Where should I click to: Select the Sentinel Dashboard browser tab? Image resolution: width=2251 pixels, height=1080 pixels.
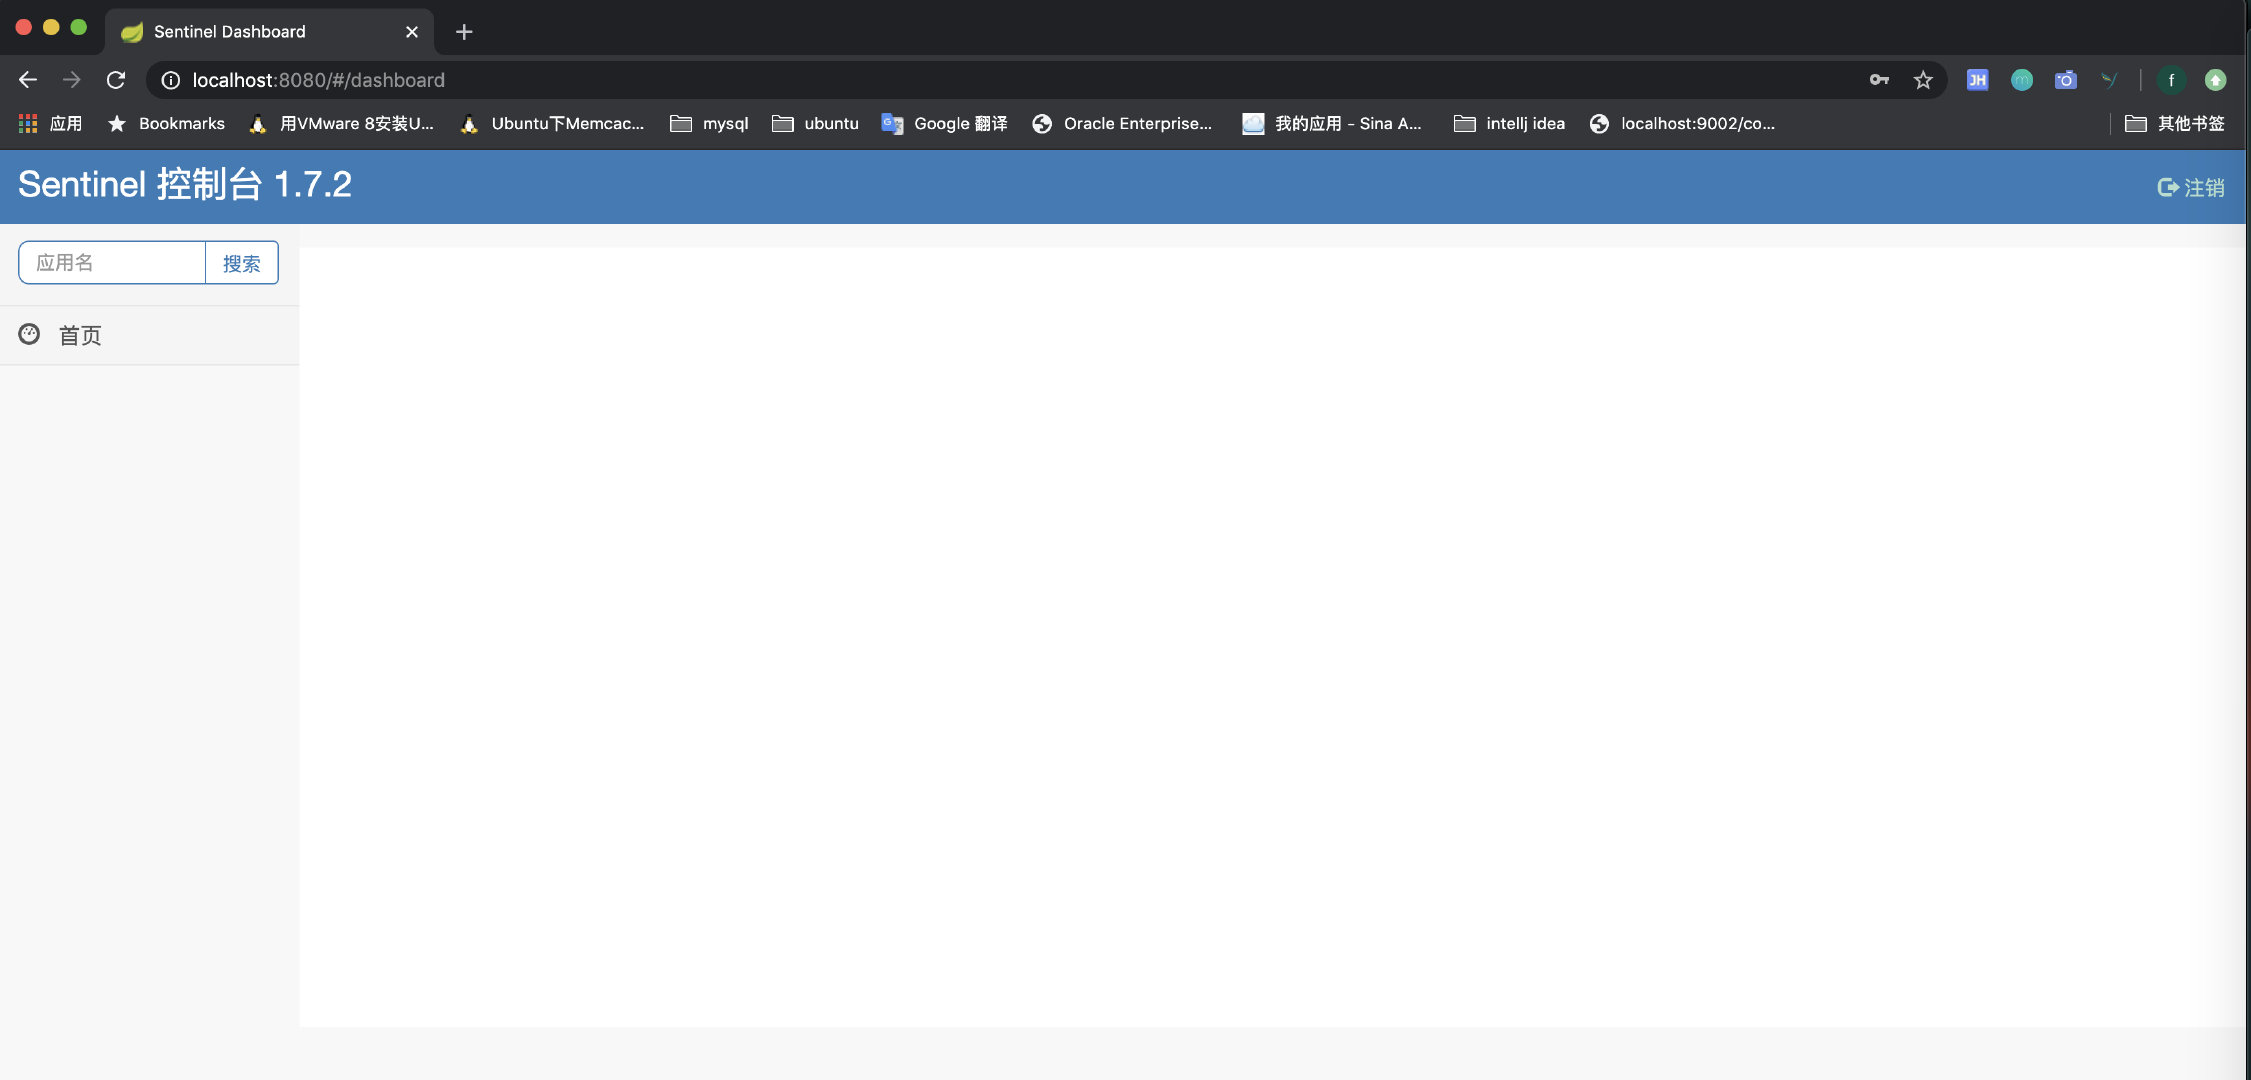[230, 32]
